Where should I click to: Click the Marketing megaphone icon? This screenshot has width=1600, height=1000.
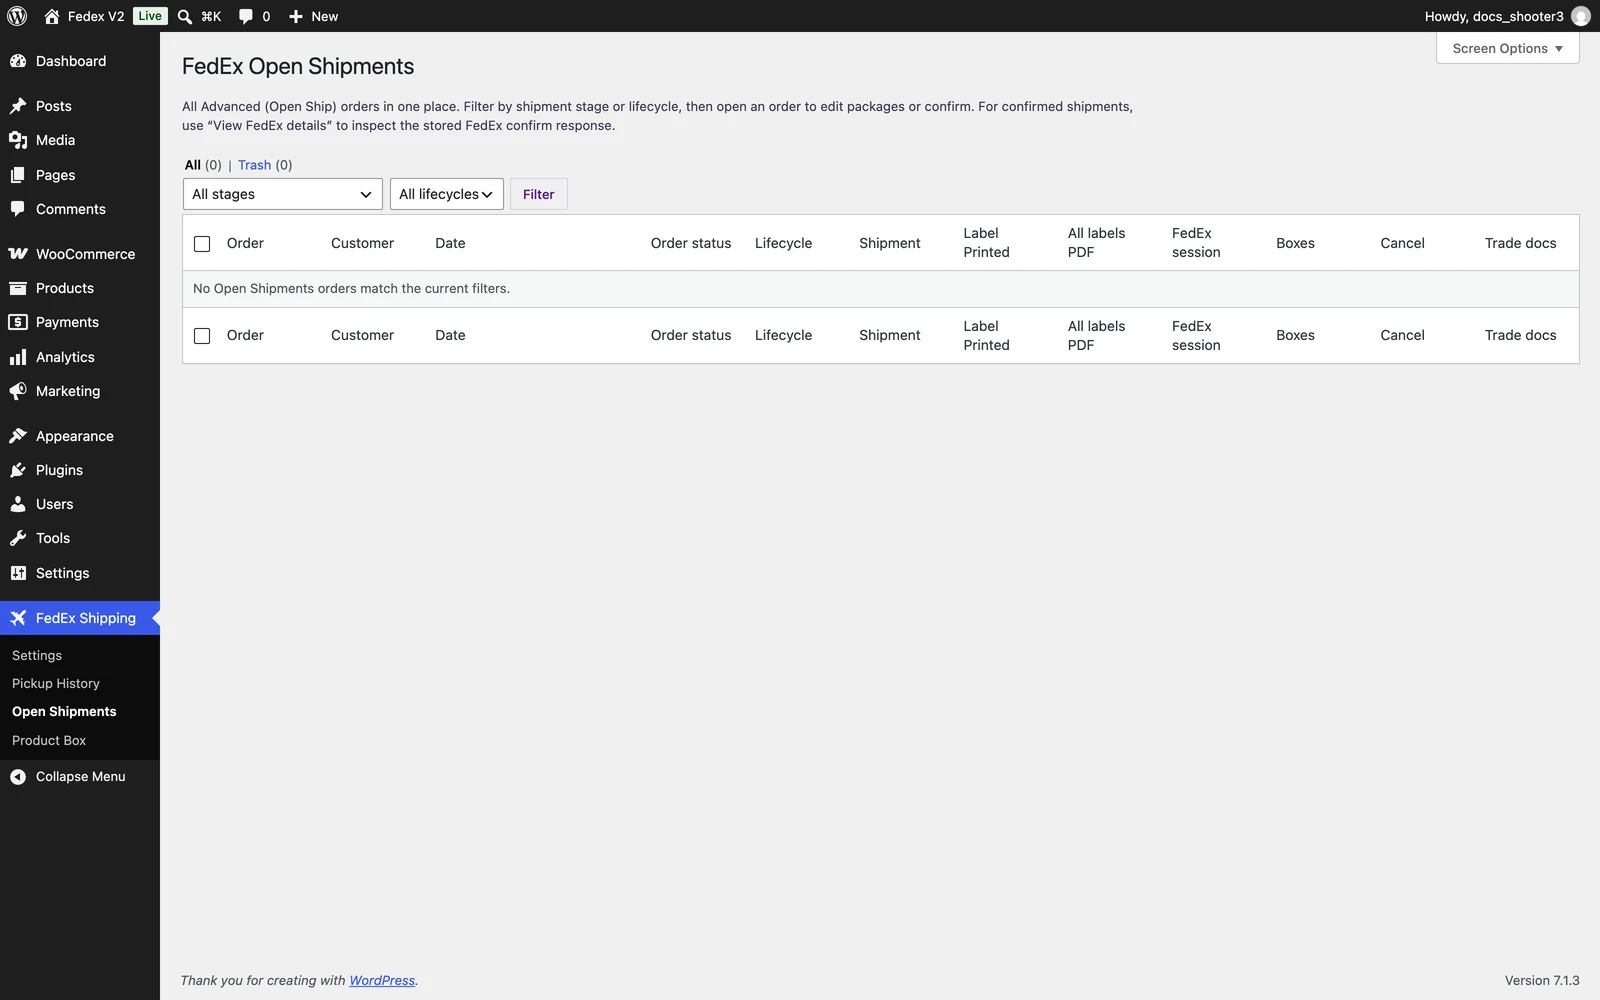pyautogui.click(x=18, y=391)
